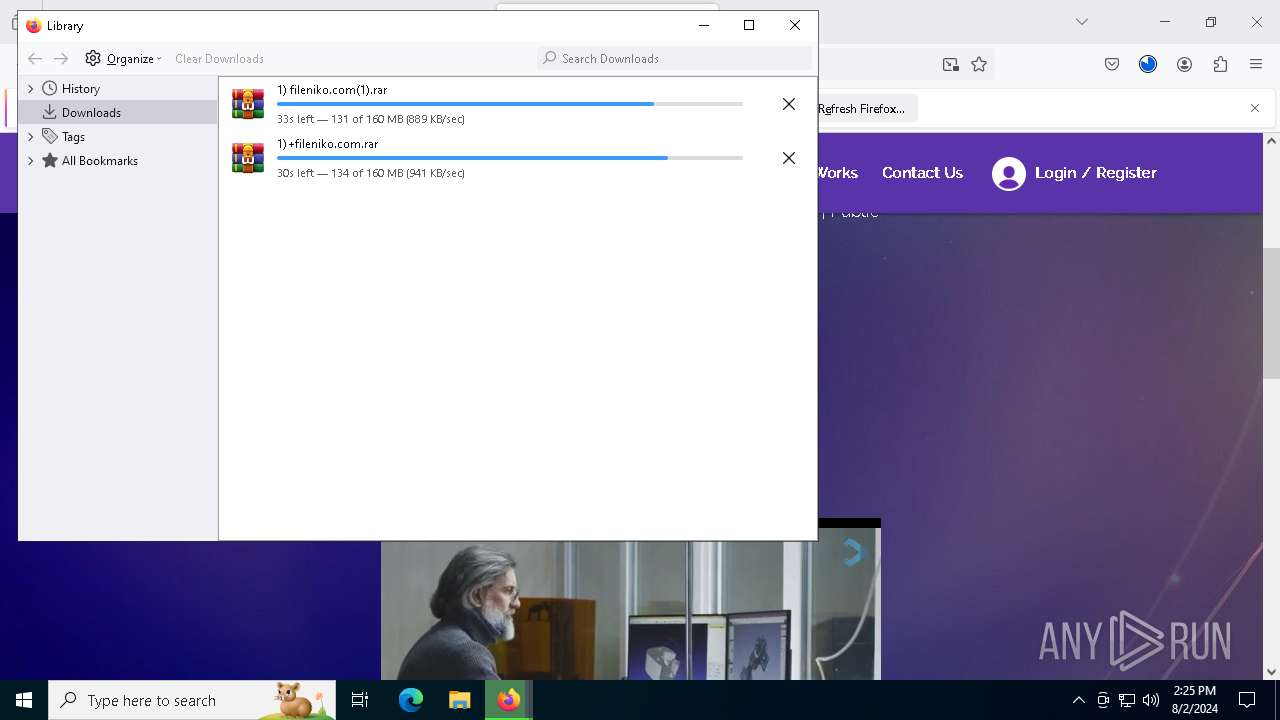
Task: Click the webpage vertical scrollbar thumb
Action: [1271, 313]
